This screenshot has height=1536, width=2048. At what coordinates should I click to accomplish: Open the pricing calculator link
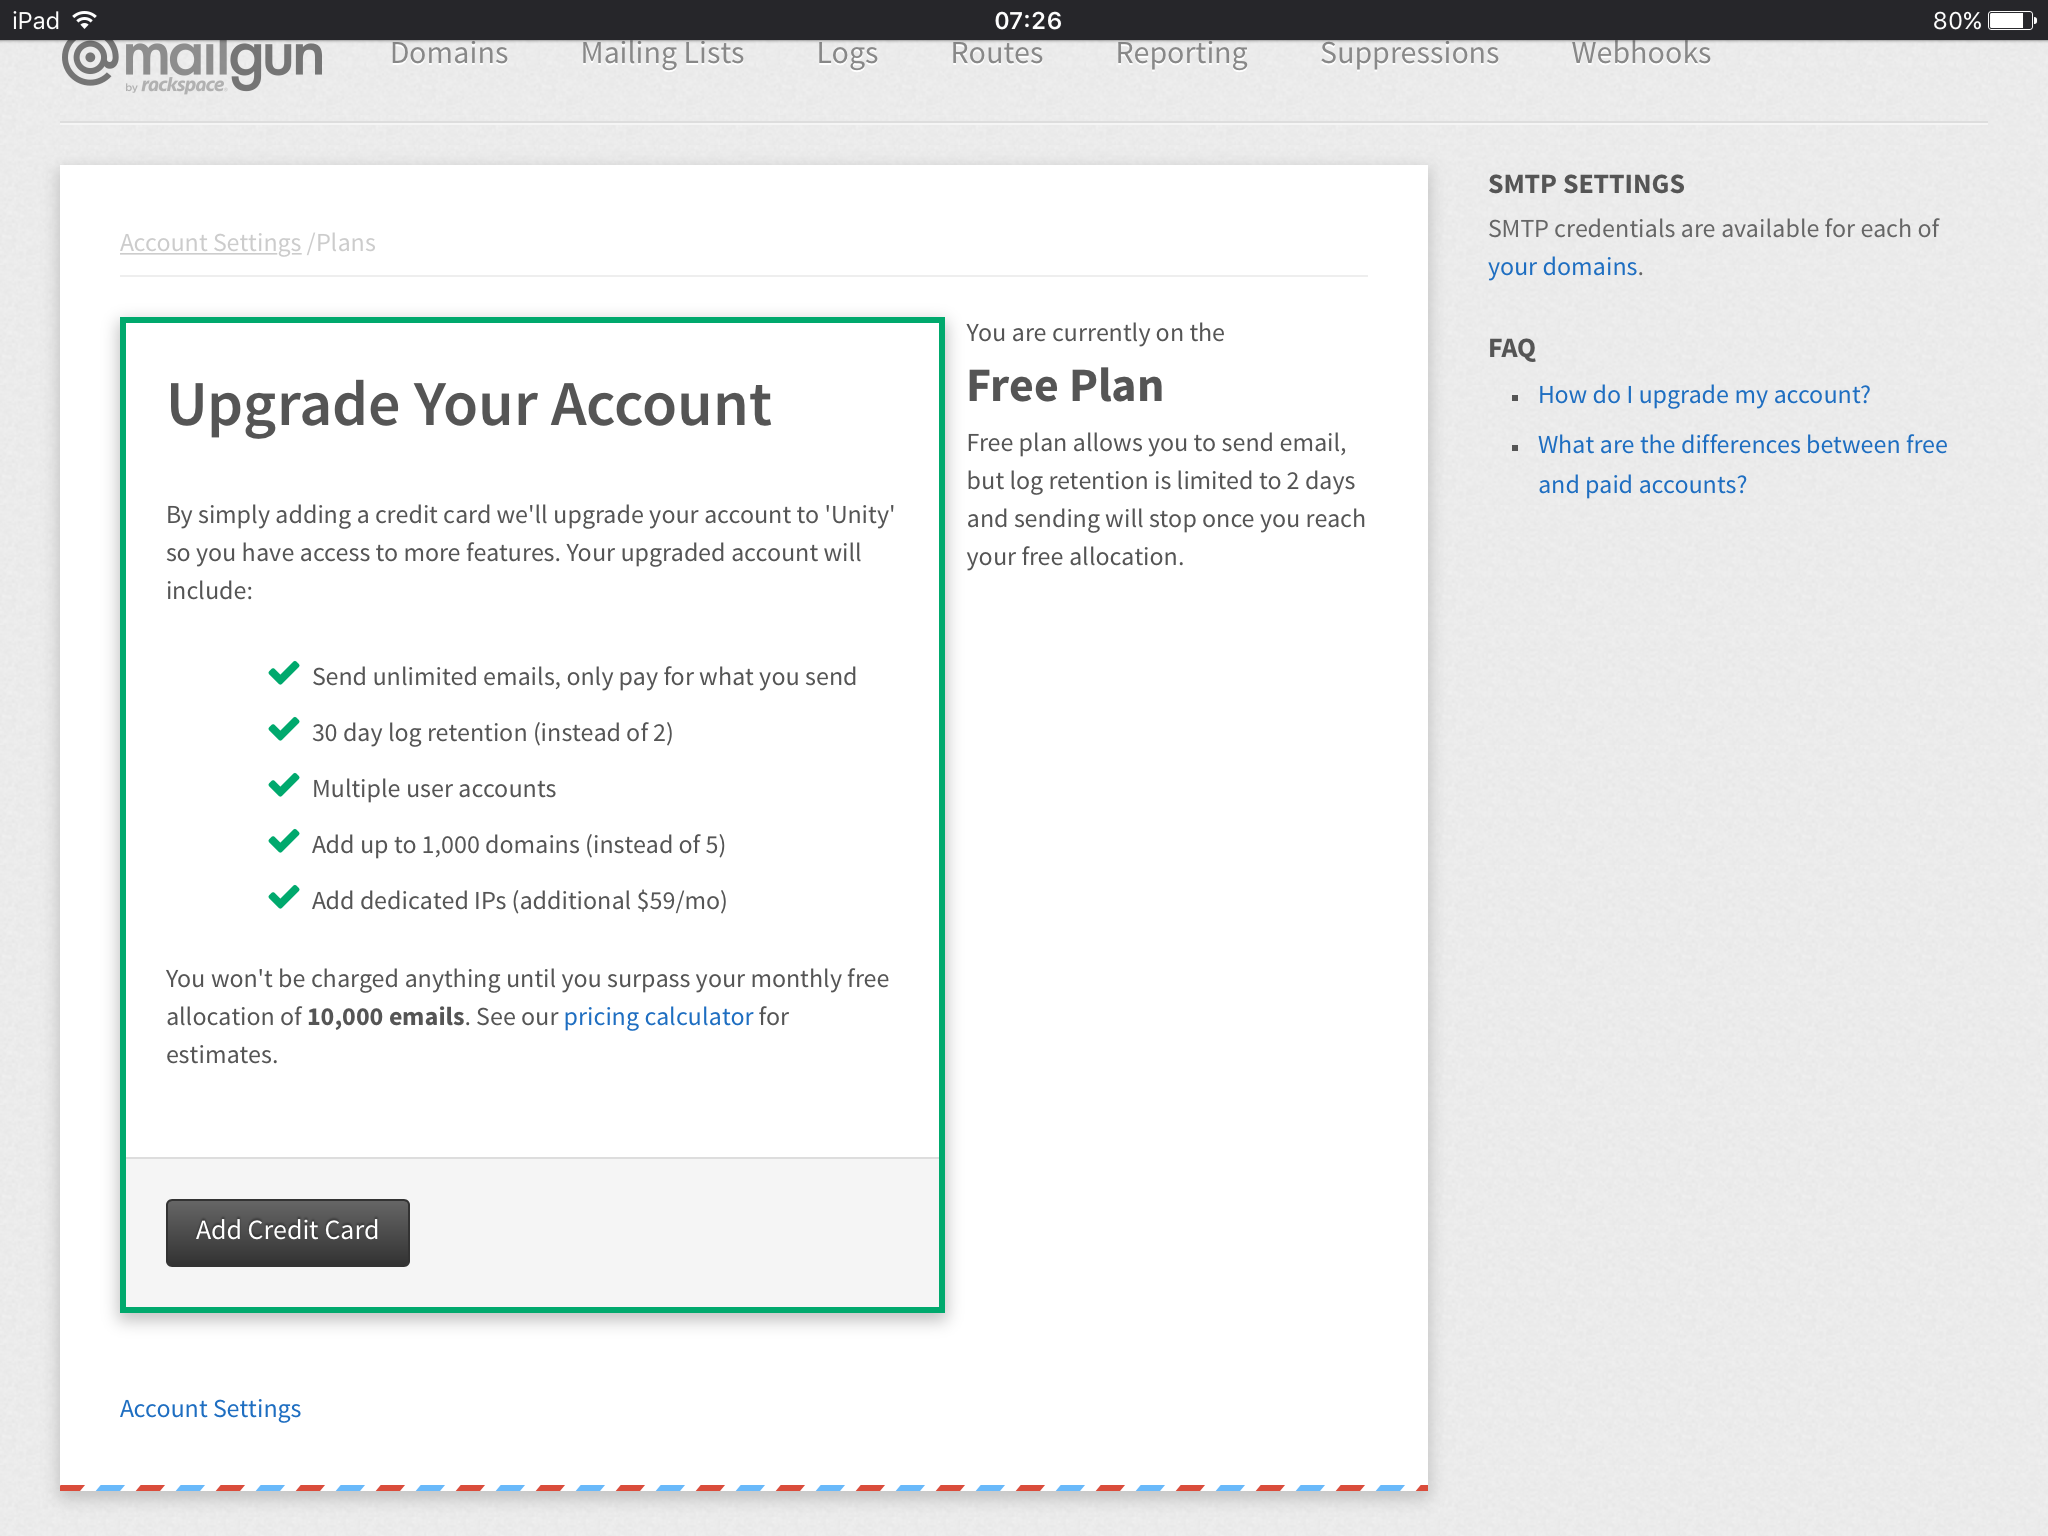click(658, 1017)
